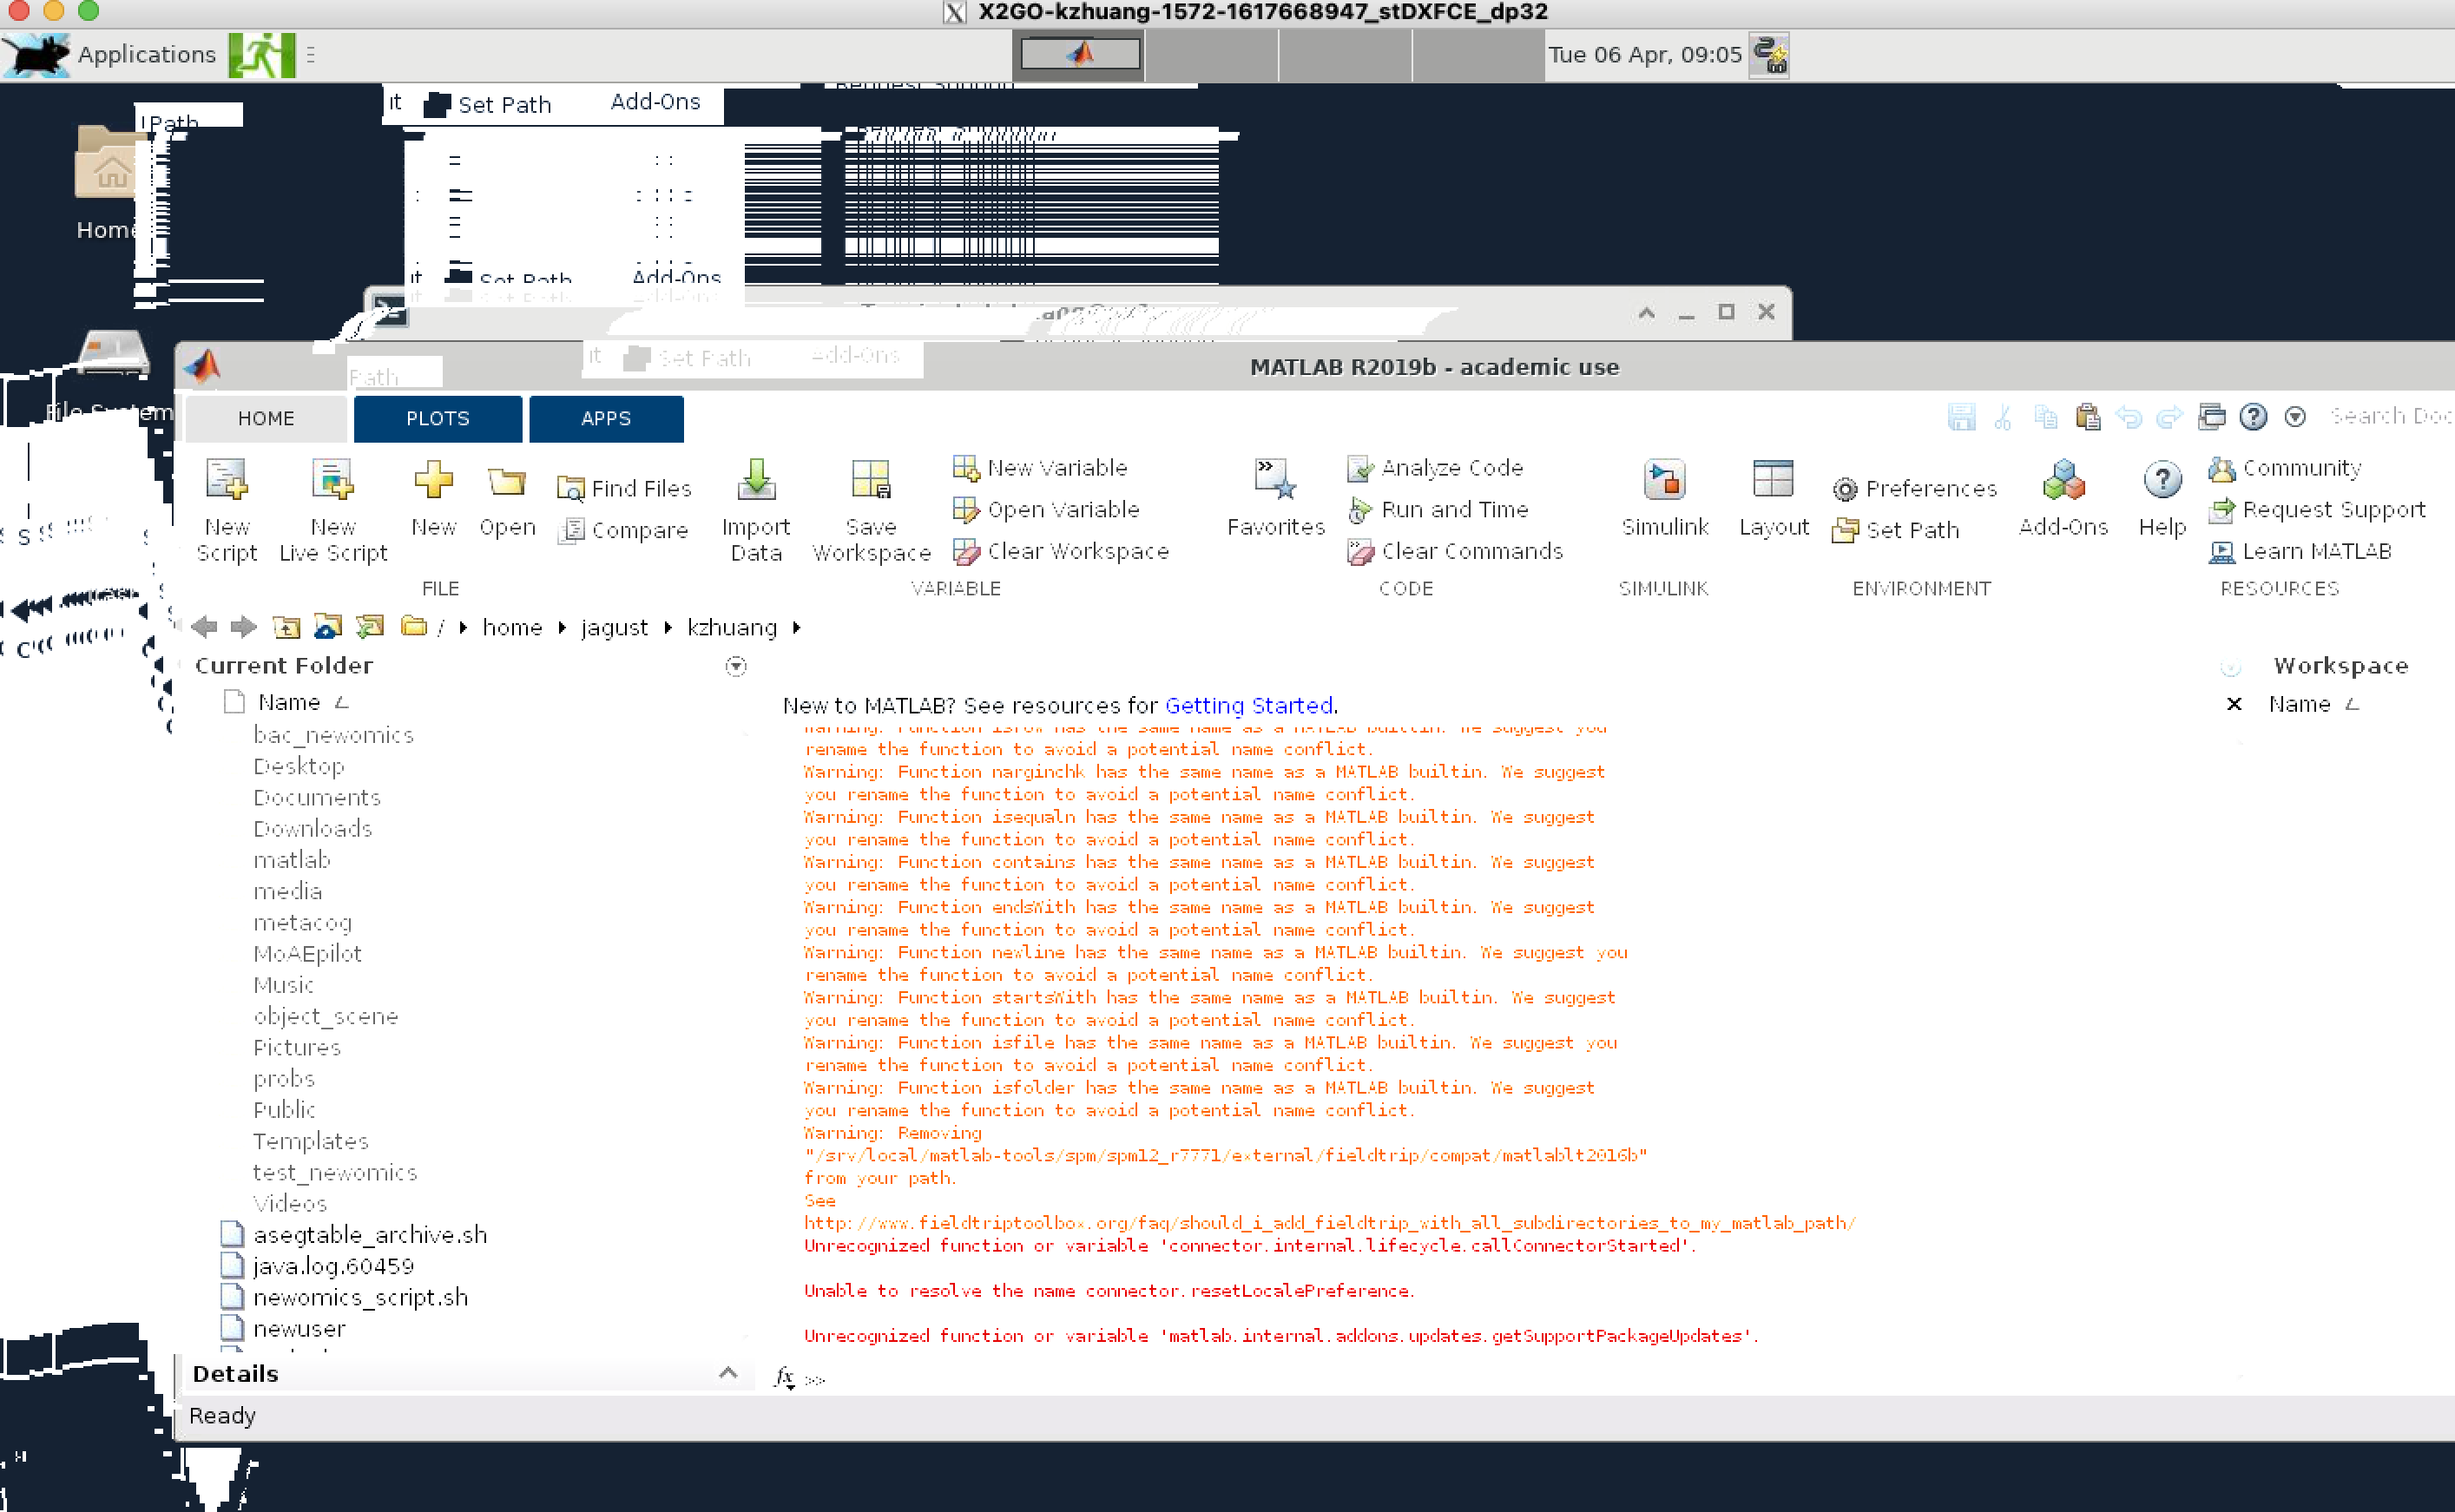The image size is (2455, 1512).
Task: Open the Current Folder panel actions menu
Action: point(736,666)
